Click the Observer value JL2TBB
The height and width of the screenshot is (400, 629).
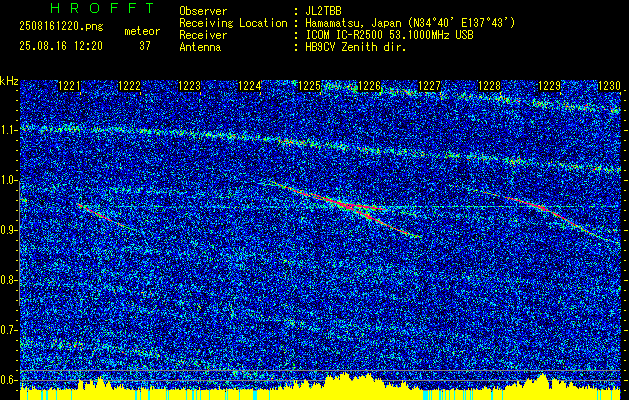pyautogui.click(x=323, y=11)
